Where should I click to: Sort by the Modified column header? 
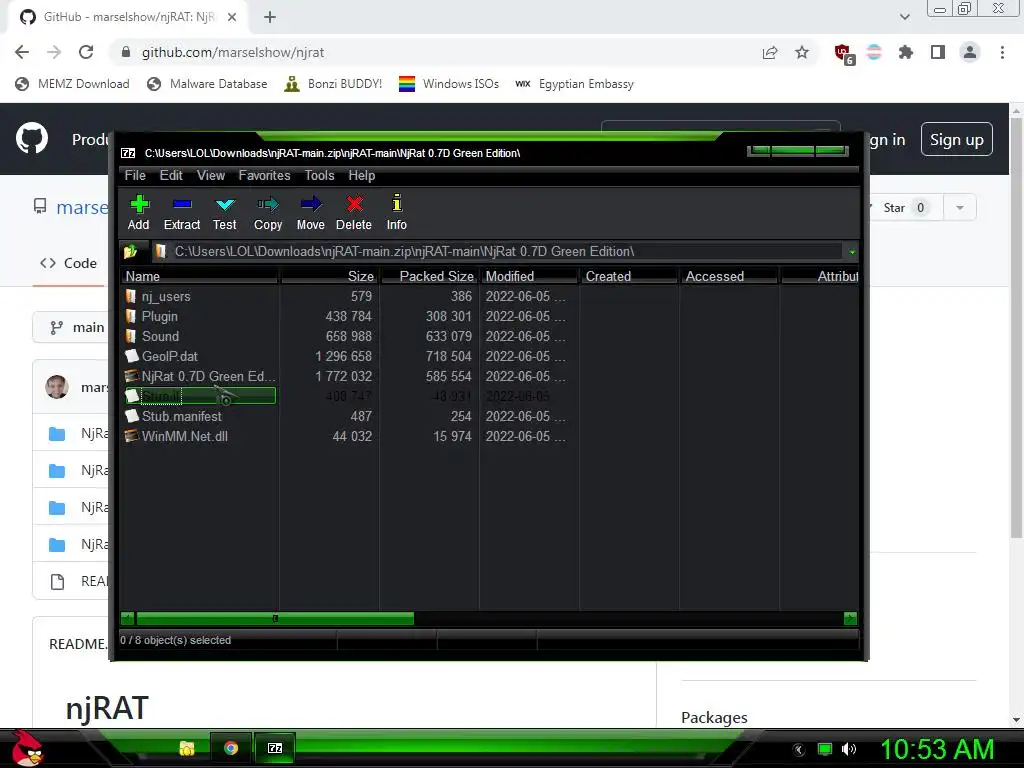point(530,276)
